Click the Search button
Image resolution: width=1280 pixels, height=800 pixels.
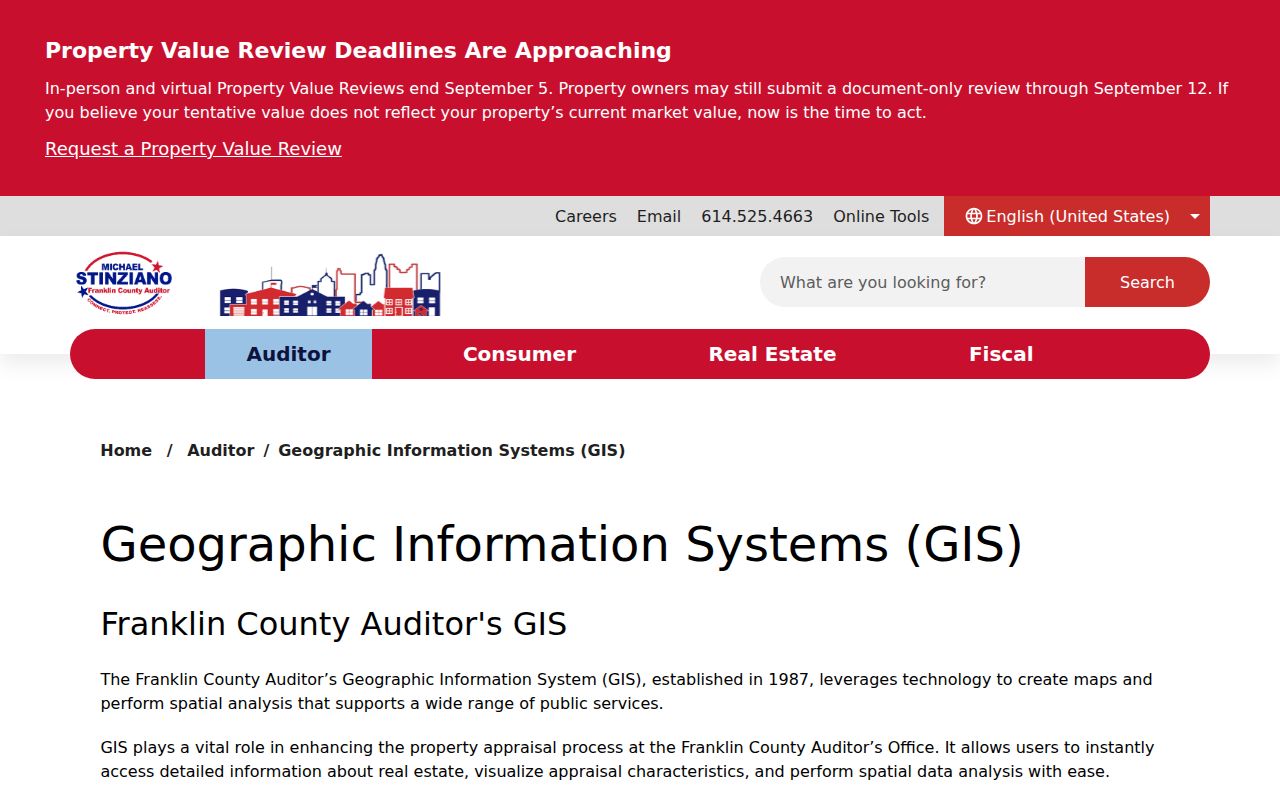coord(1147,282)
